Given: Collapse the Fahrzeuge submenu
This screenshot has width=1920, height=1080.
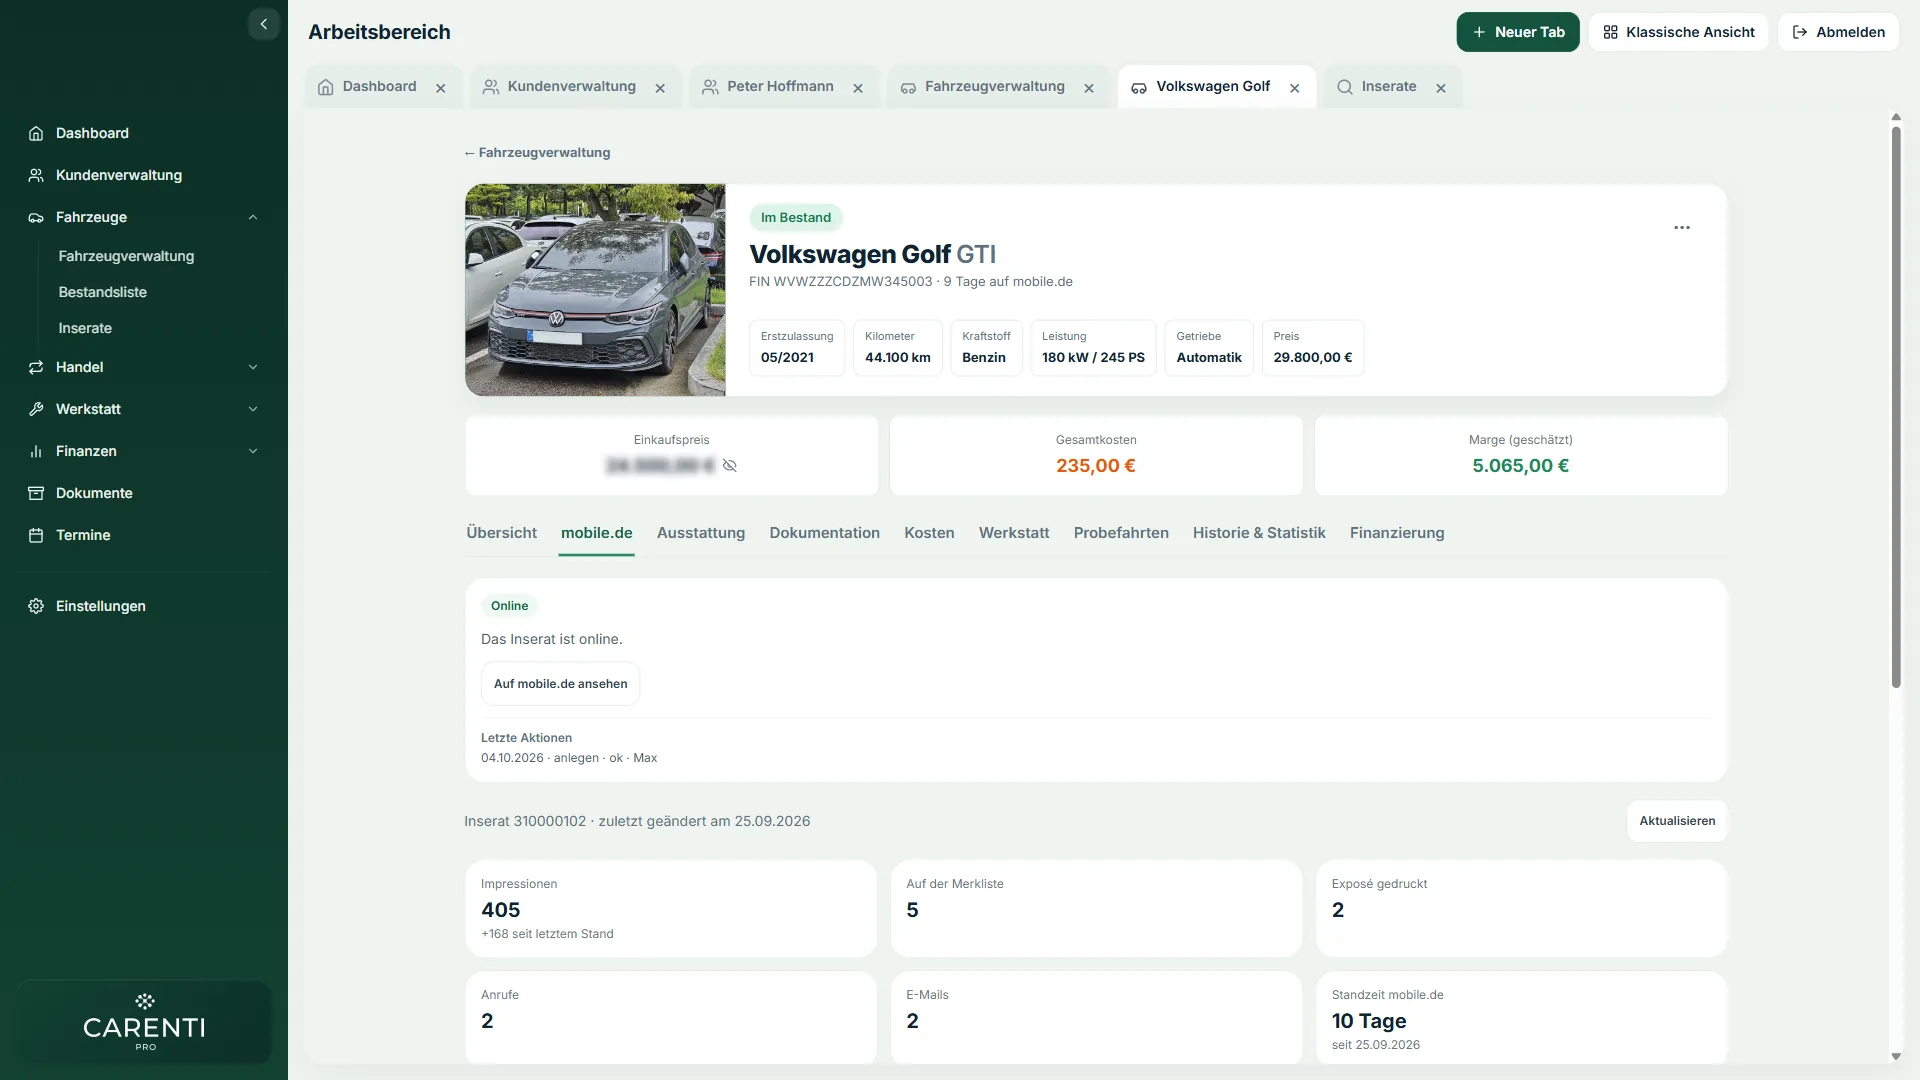Looking at the screenshot, I should [253, 217].
